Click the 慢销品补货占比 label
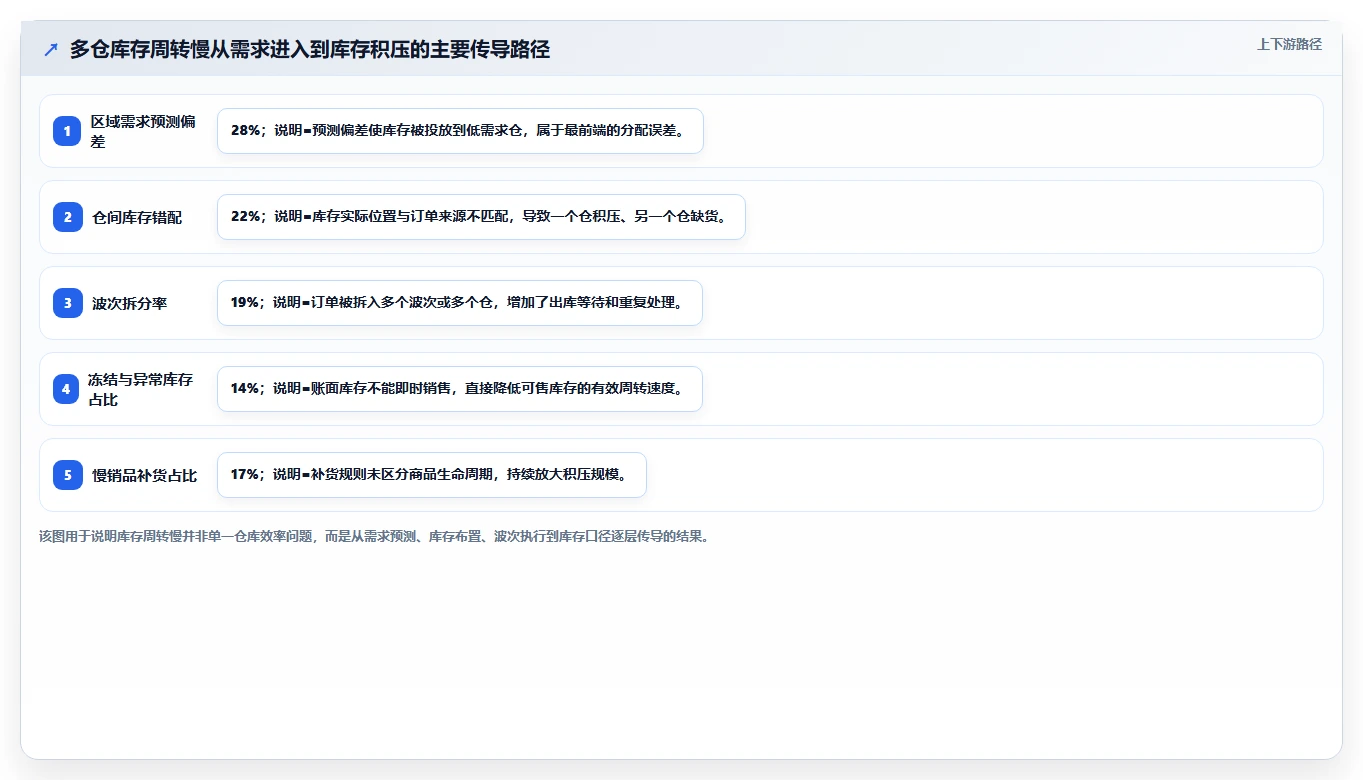This screenshot has height=780, width=1363. pyautogui.click(x=144, y=475)
